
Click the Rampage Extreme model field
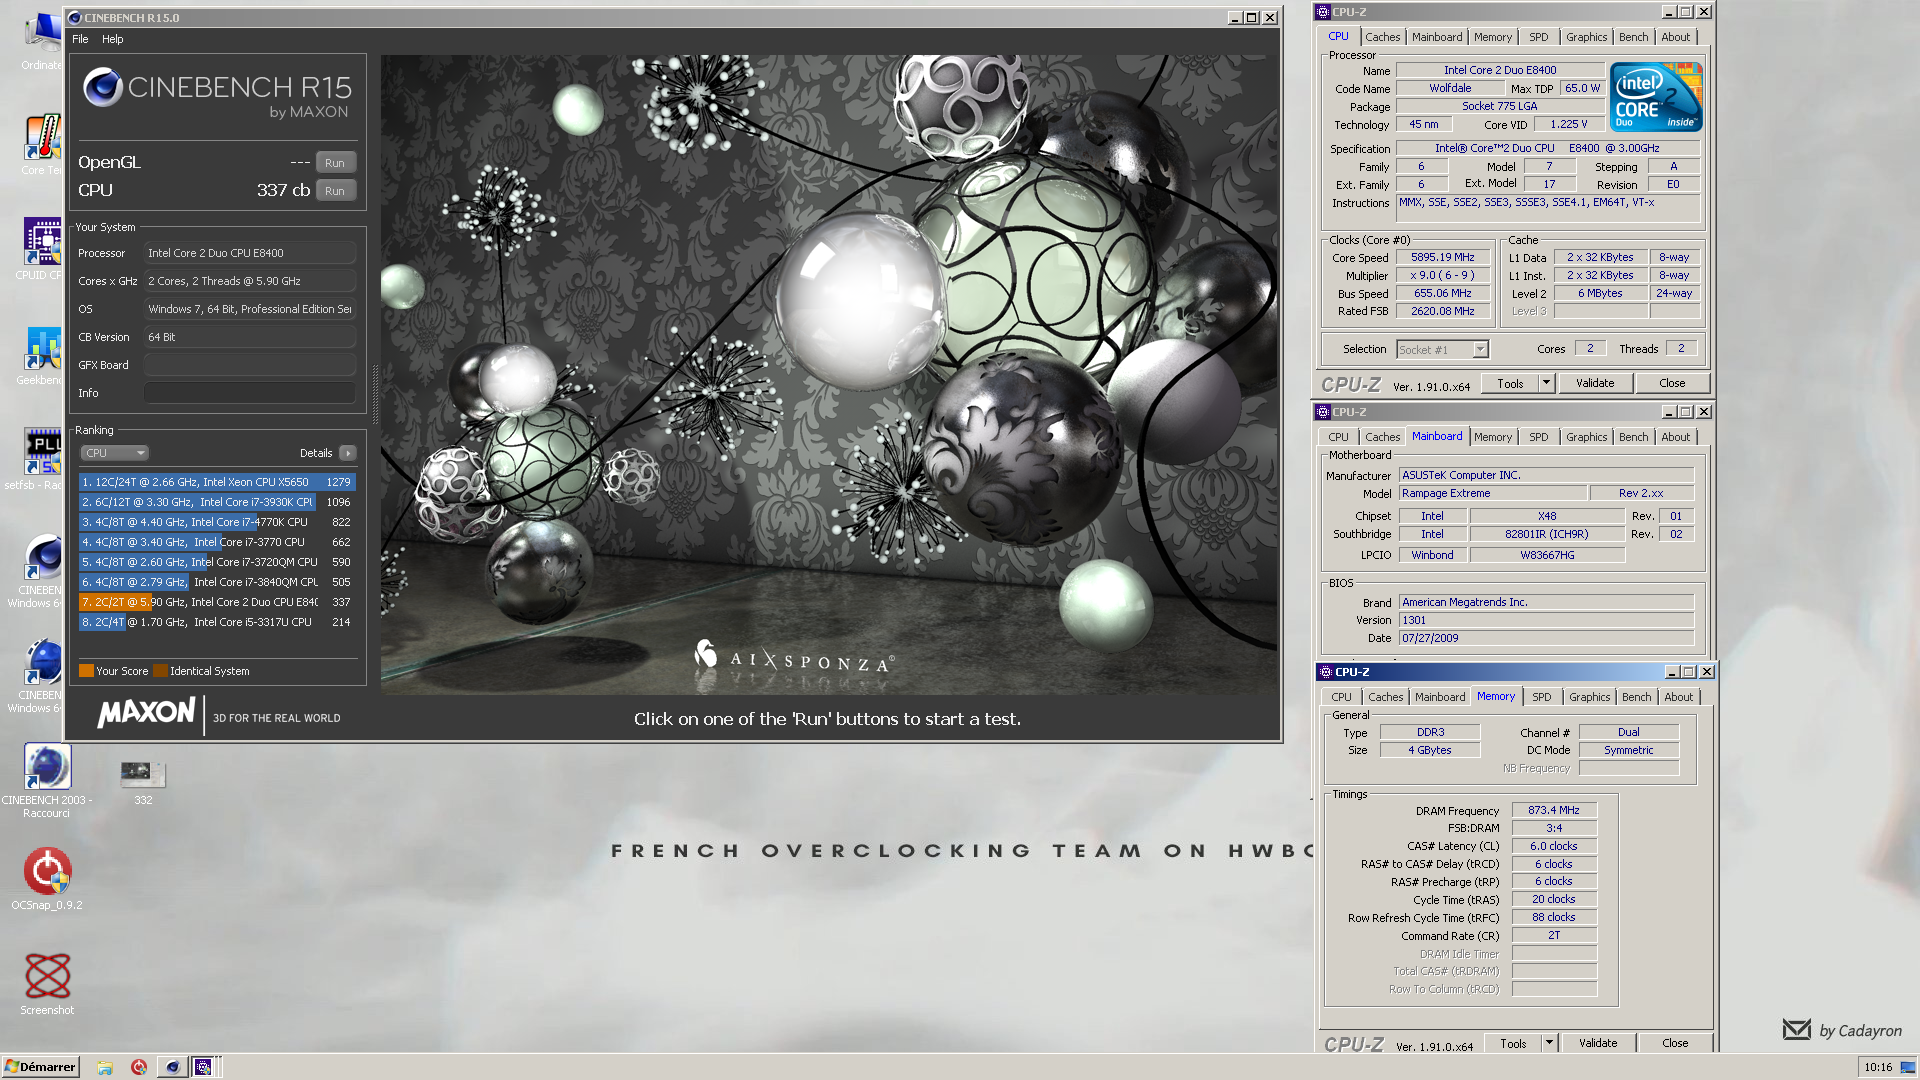pos(1492,493)
